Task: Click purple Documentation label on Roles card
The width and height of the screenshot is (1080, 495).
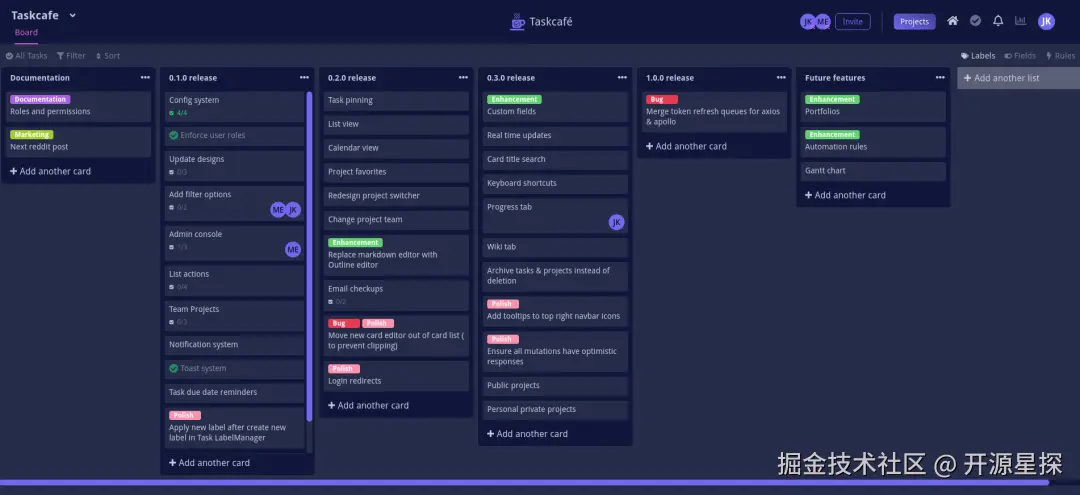Action: (x=40, y=99)
